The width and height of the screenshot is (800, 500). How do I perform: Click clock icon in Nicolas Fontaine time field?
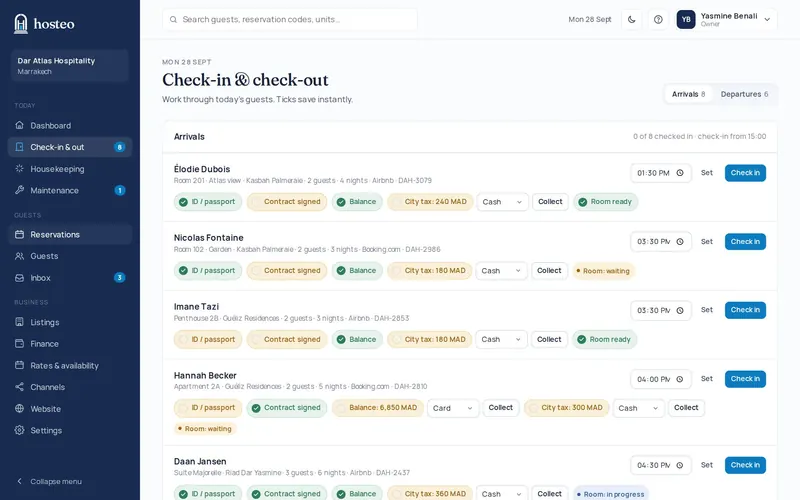680,241
